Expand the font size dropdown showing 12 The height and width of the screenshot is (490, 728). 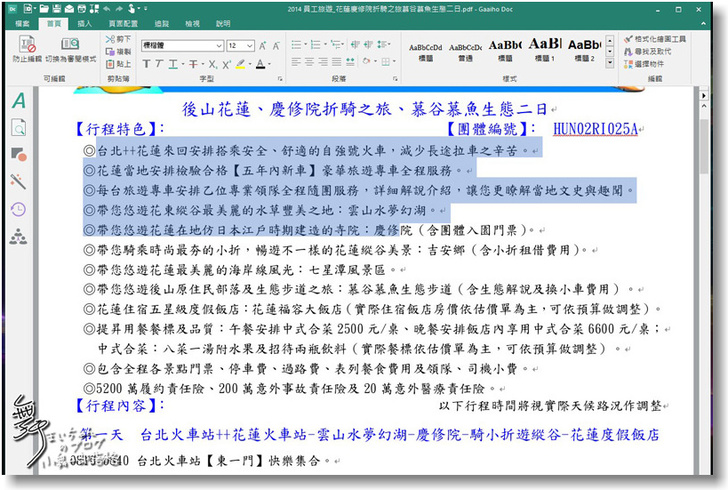click(240, 46)
